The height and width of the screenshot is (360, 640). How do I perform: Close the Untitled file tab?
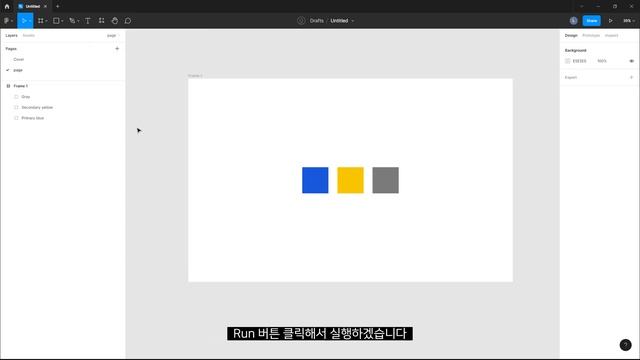(45, 6)
